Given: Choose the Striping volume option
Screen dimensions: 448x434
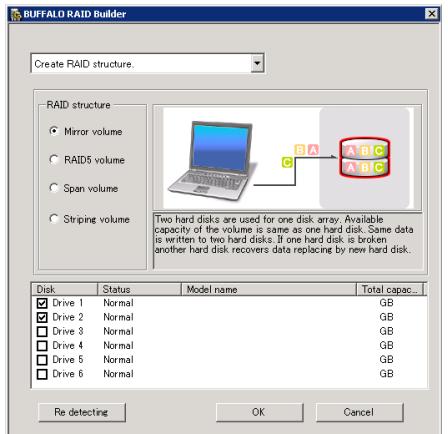Looking at the screenshot, I should click(54, 219).
